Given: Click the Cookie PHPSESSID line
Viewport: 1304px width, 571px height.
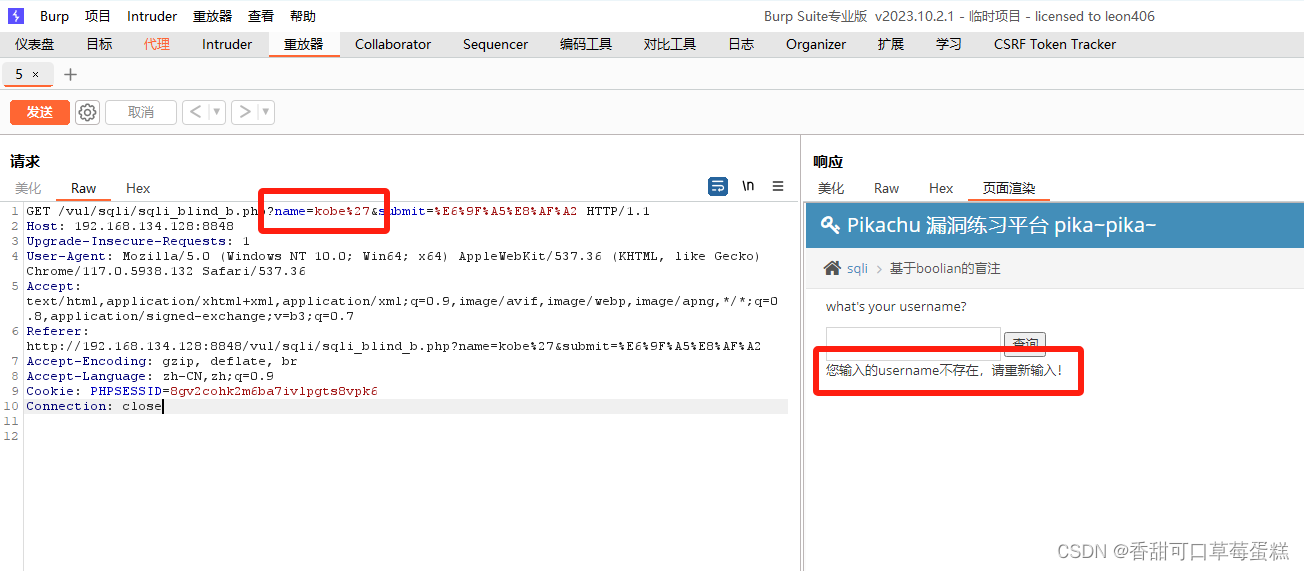Looking at the screenshot, I should coord(202,391).
